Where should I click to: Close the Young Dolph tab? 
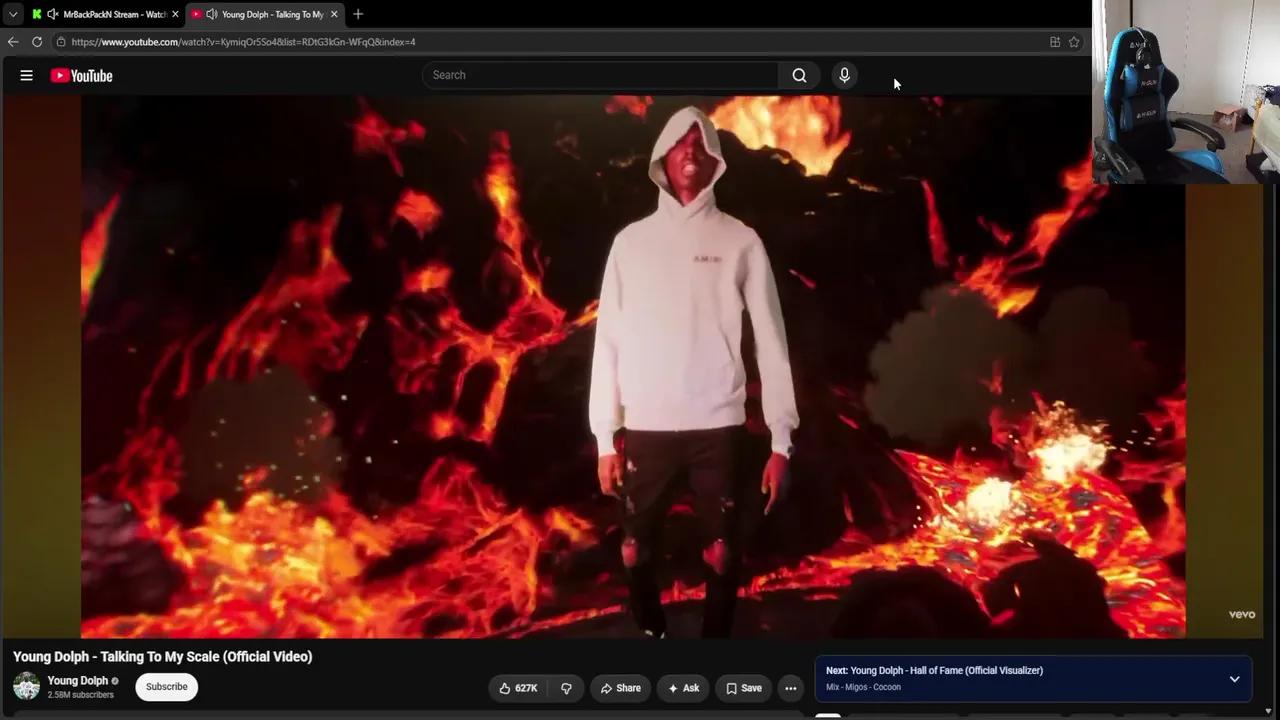click(x=334, y=14)
